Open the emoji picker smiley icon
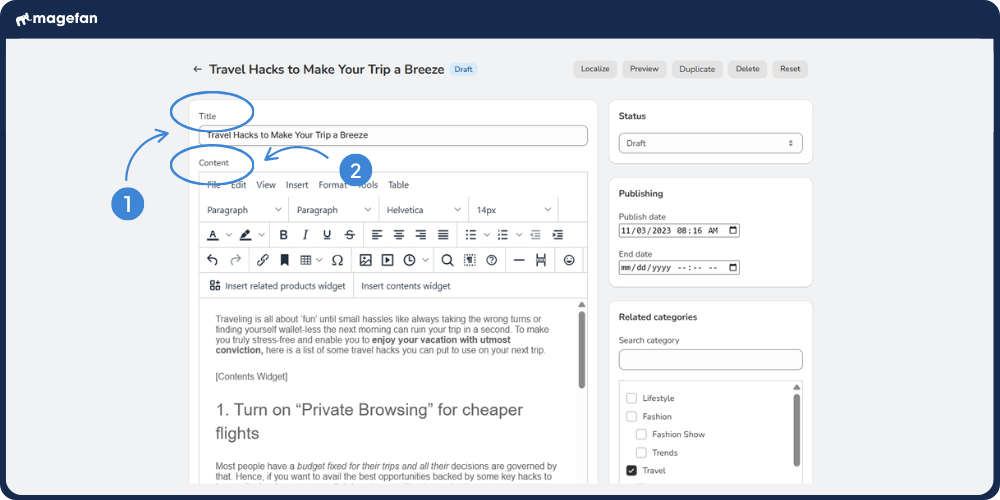Viewport: 1000px width, 500px height. [x=569, y=260]
